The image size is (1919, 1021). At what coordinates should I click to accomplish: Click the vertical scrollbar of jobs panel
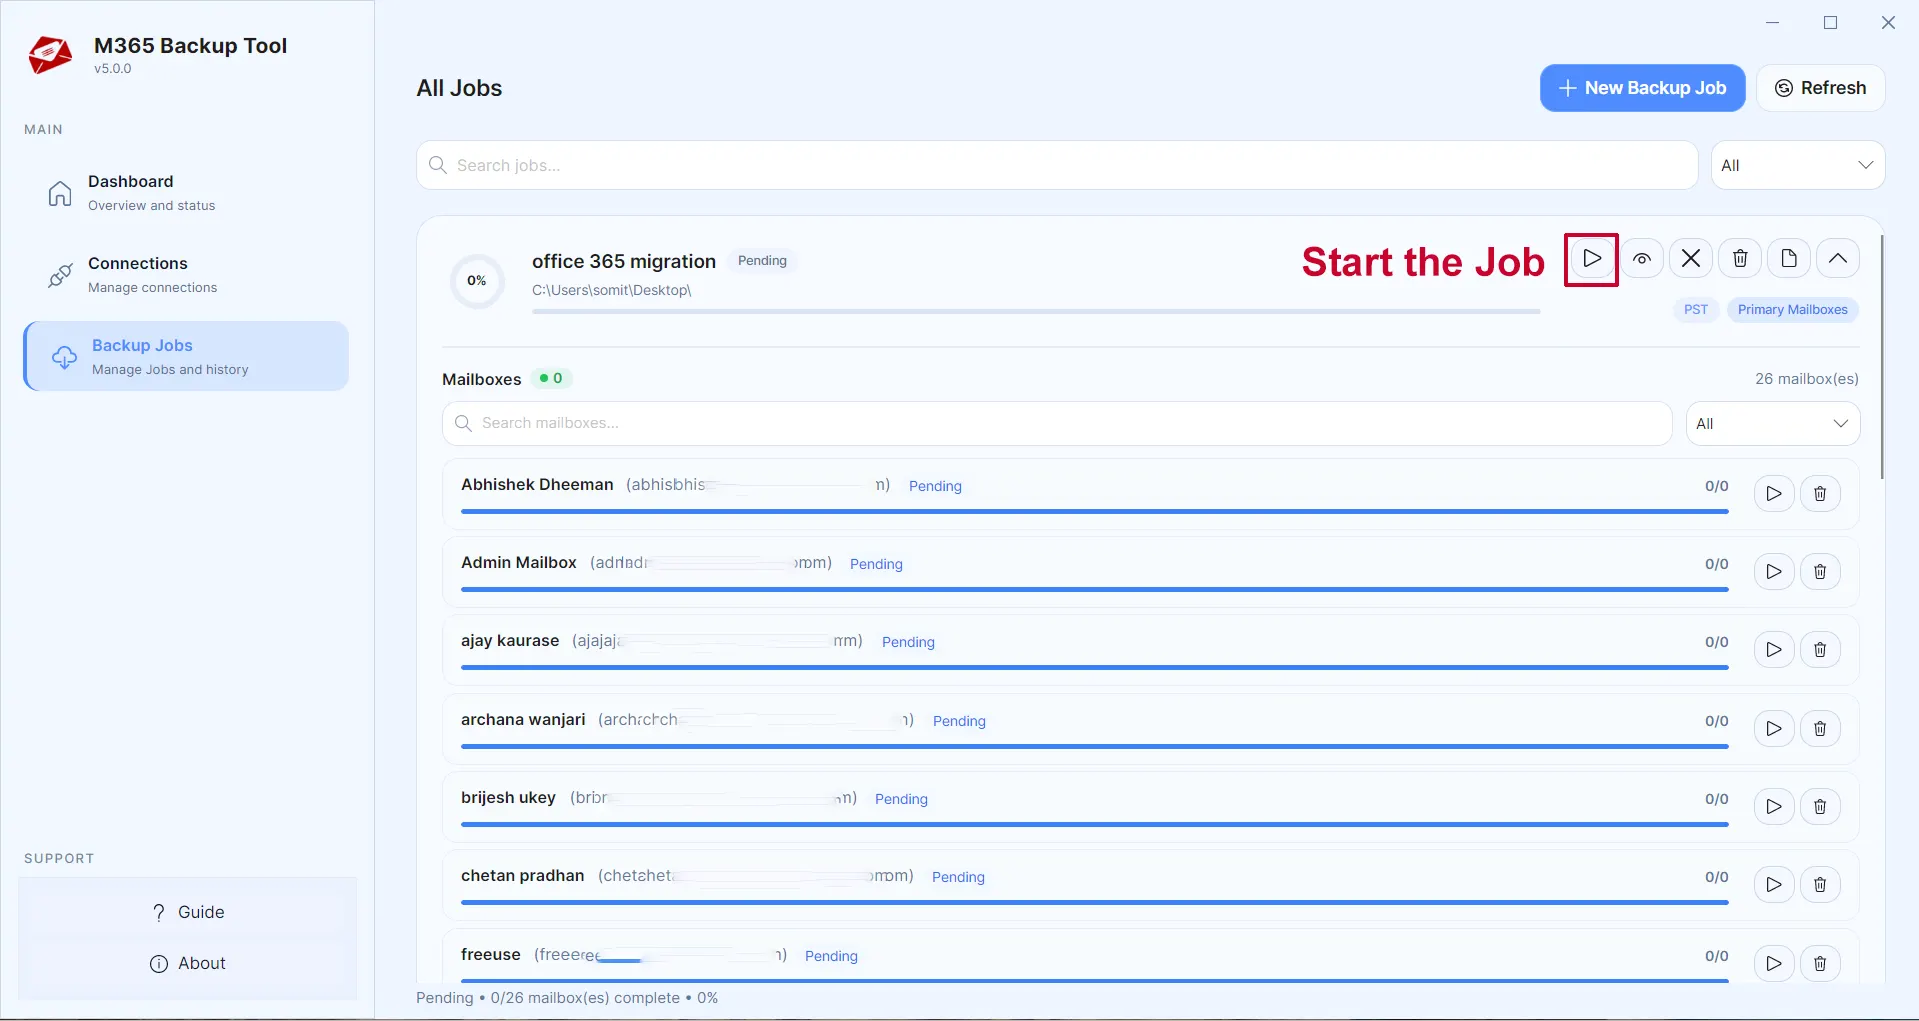(x=1881, y=356)
